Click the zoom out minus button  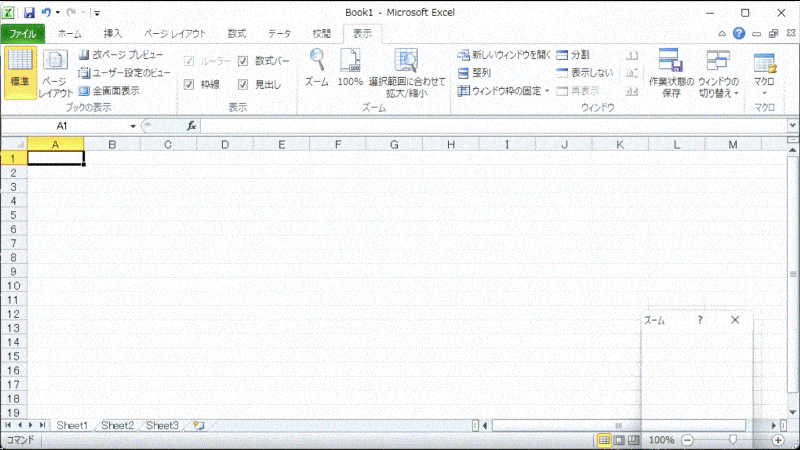tap(687, 440)
